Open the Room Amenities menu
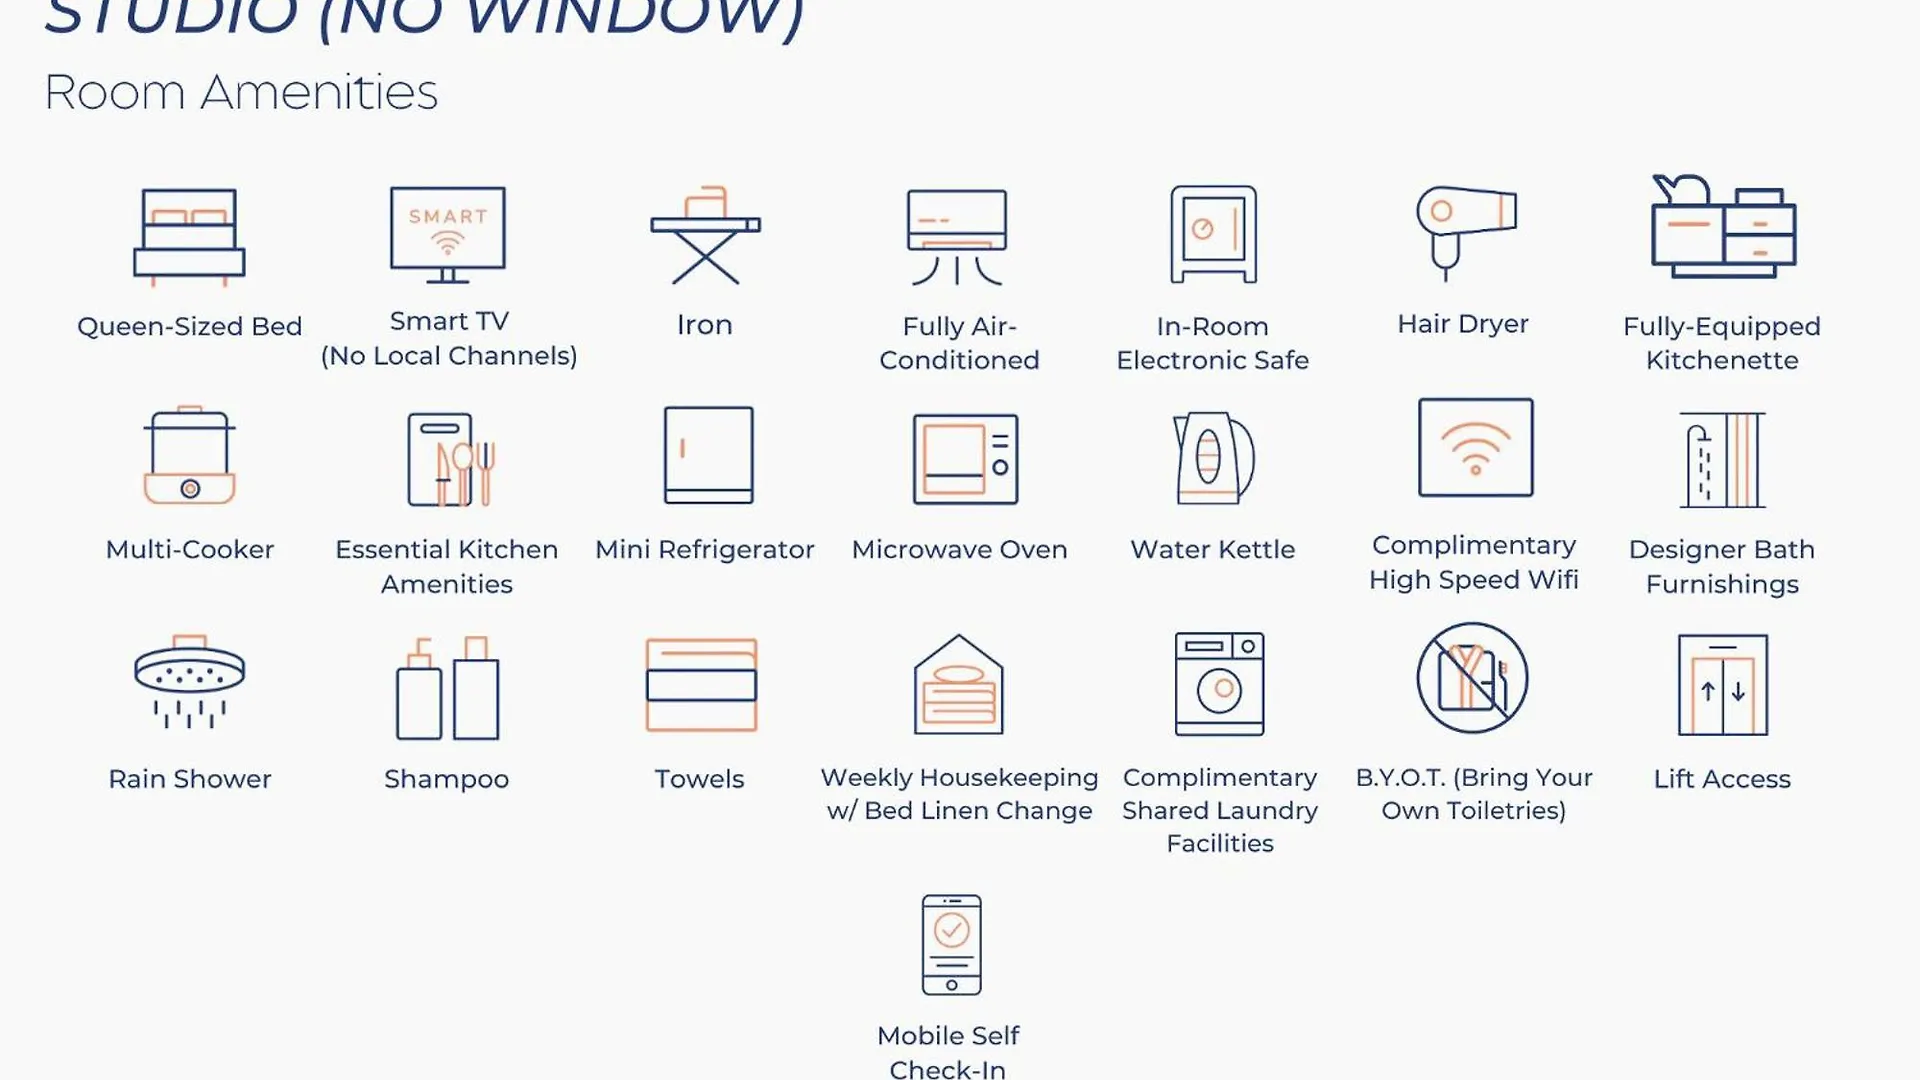 coord(240,90)
